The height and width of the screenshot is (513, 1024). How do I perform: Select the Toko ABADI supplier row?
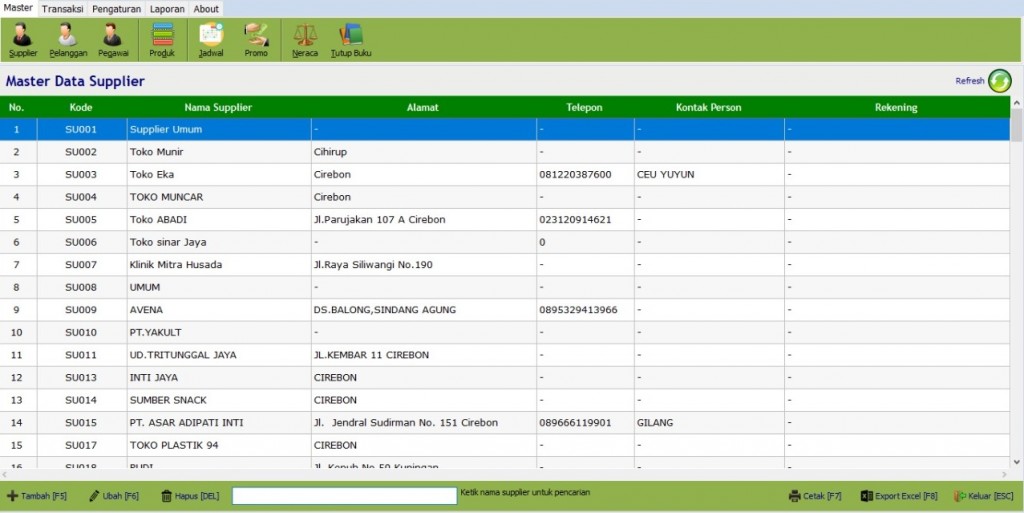pos(505,219)
